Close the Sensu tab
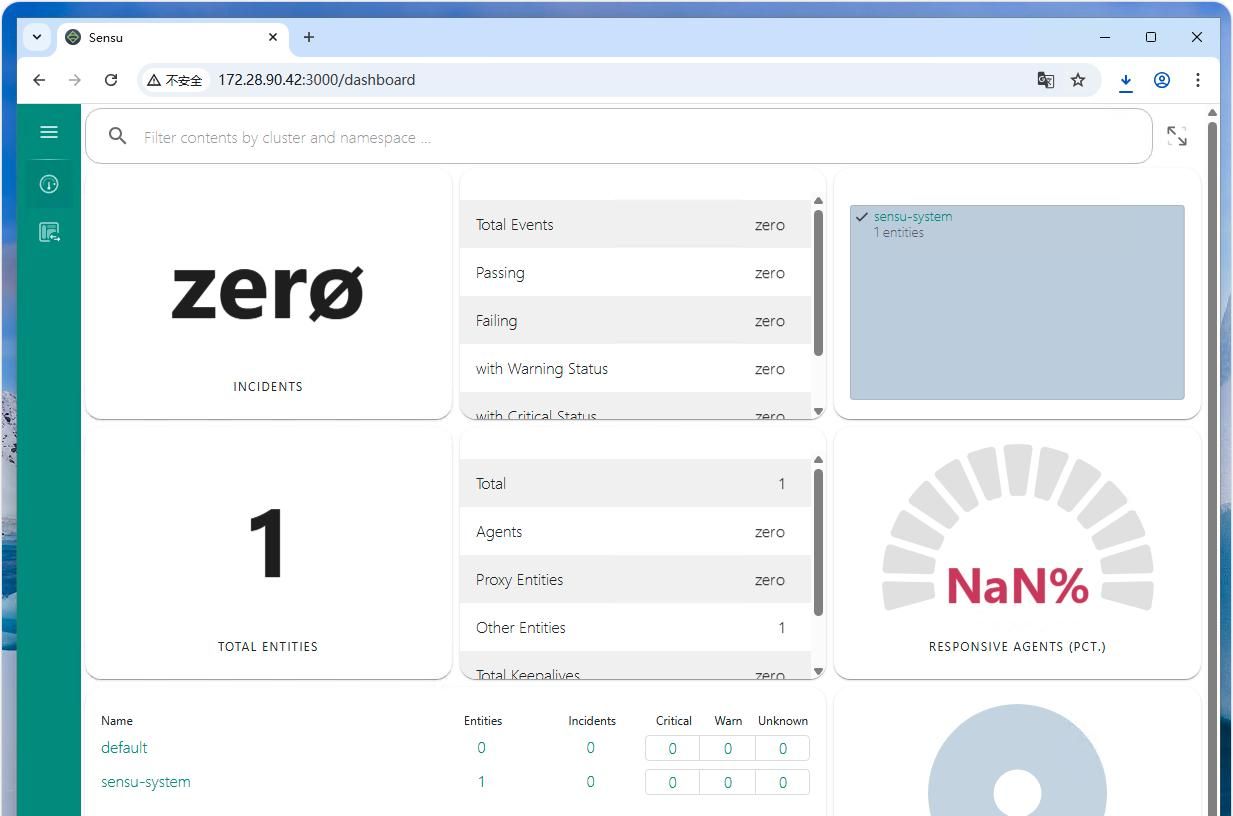The image size is (1233, 816). (273, 37)
